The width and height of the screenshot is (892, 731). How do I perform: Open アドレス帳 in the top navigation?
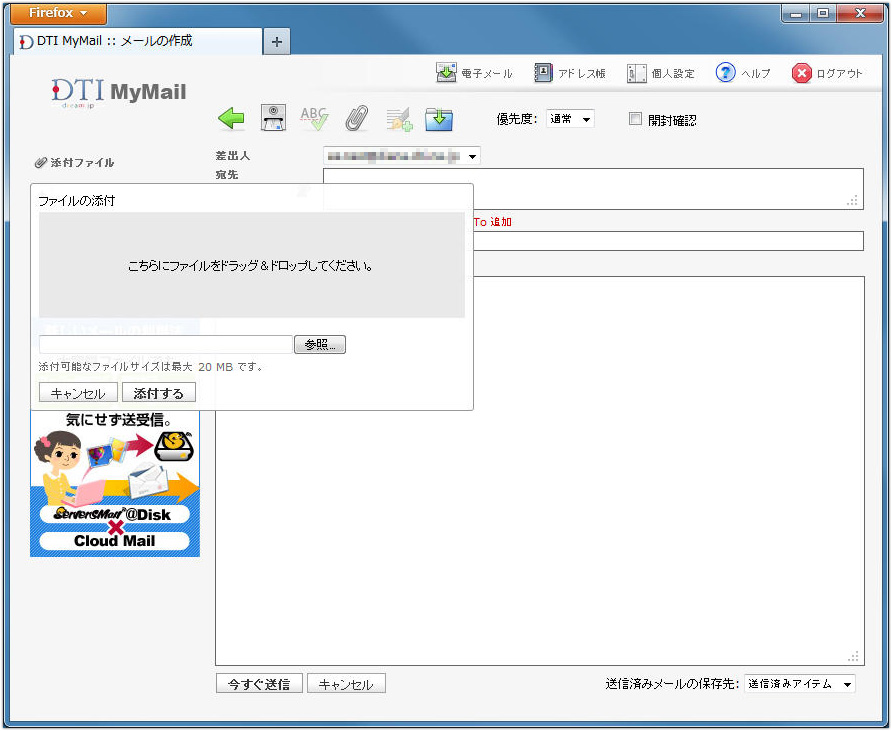click(570, 73)
